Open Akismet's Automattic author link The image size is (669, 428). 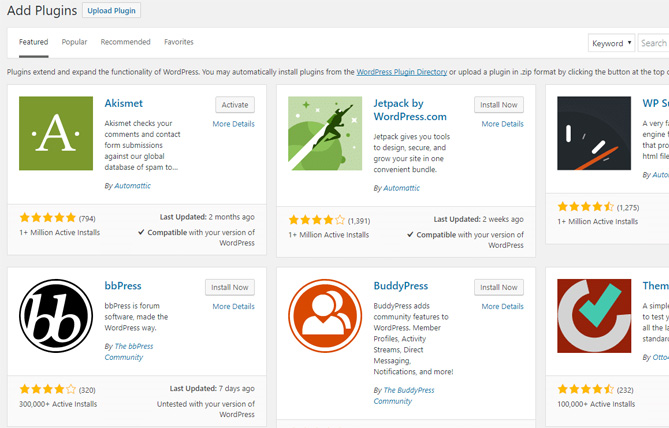point(132,186)
